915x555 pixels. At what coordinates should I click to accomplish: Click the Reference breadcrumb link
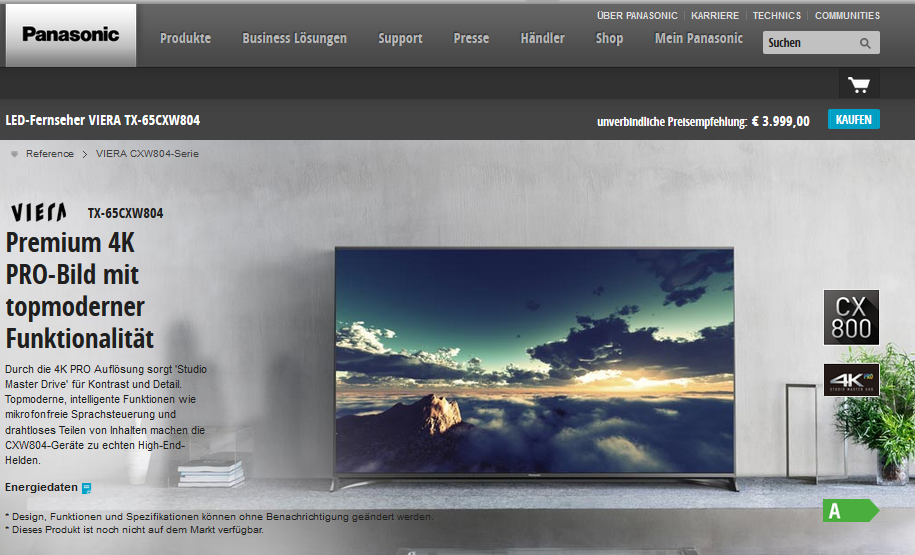(x=50, y=154)
